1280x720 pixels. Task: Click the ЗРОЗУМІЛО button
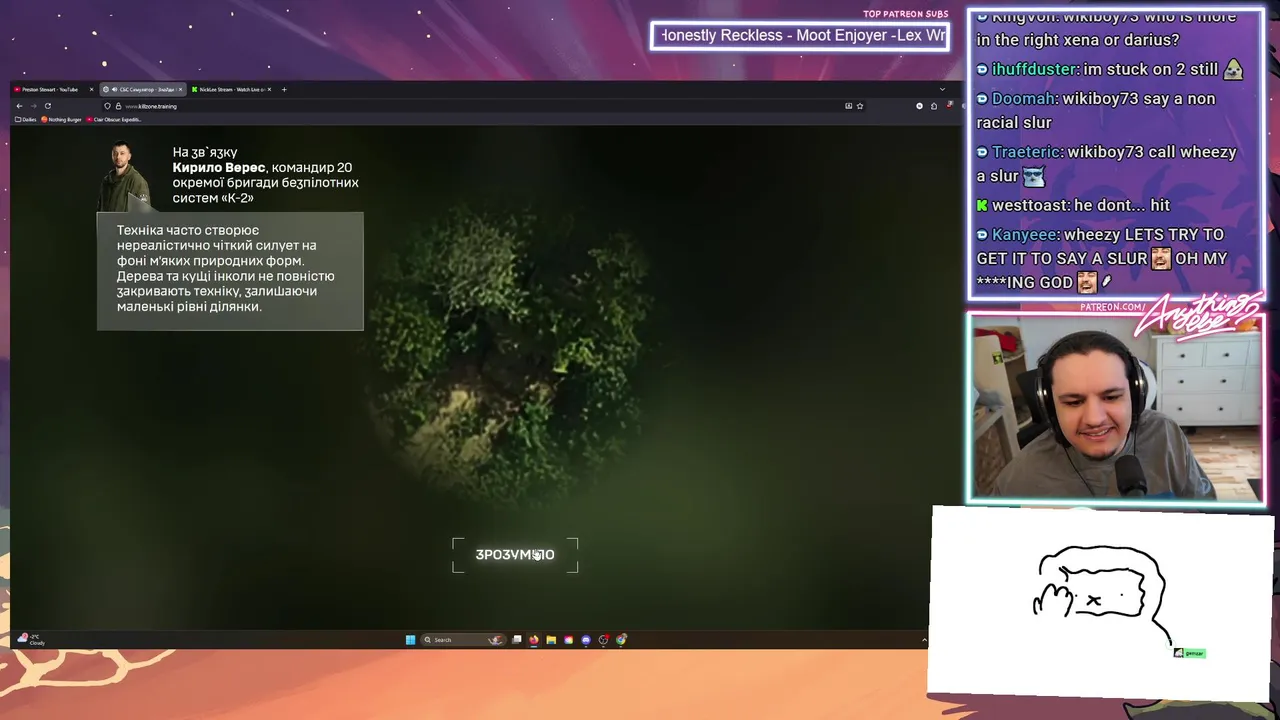[x=515, y=555]
